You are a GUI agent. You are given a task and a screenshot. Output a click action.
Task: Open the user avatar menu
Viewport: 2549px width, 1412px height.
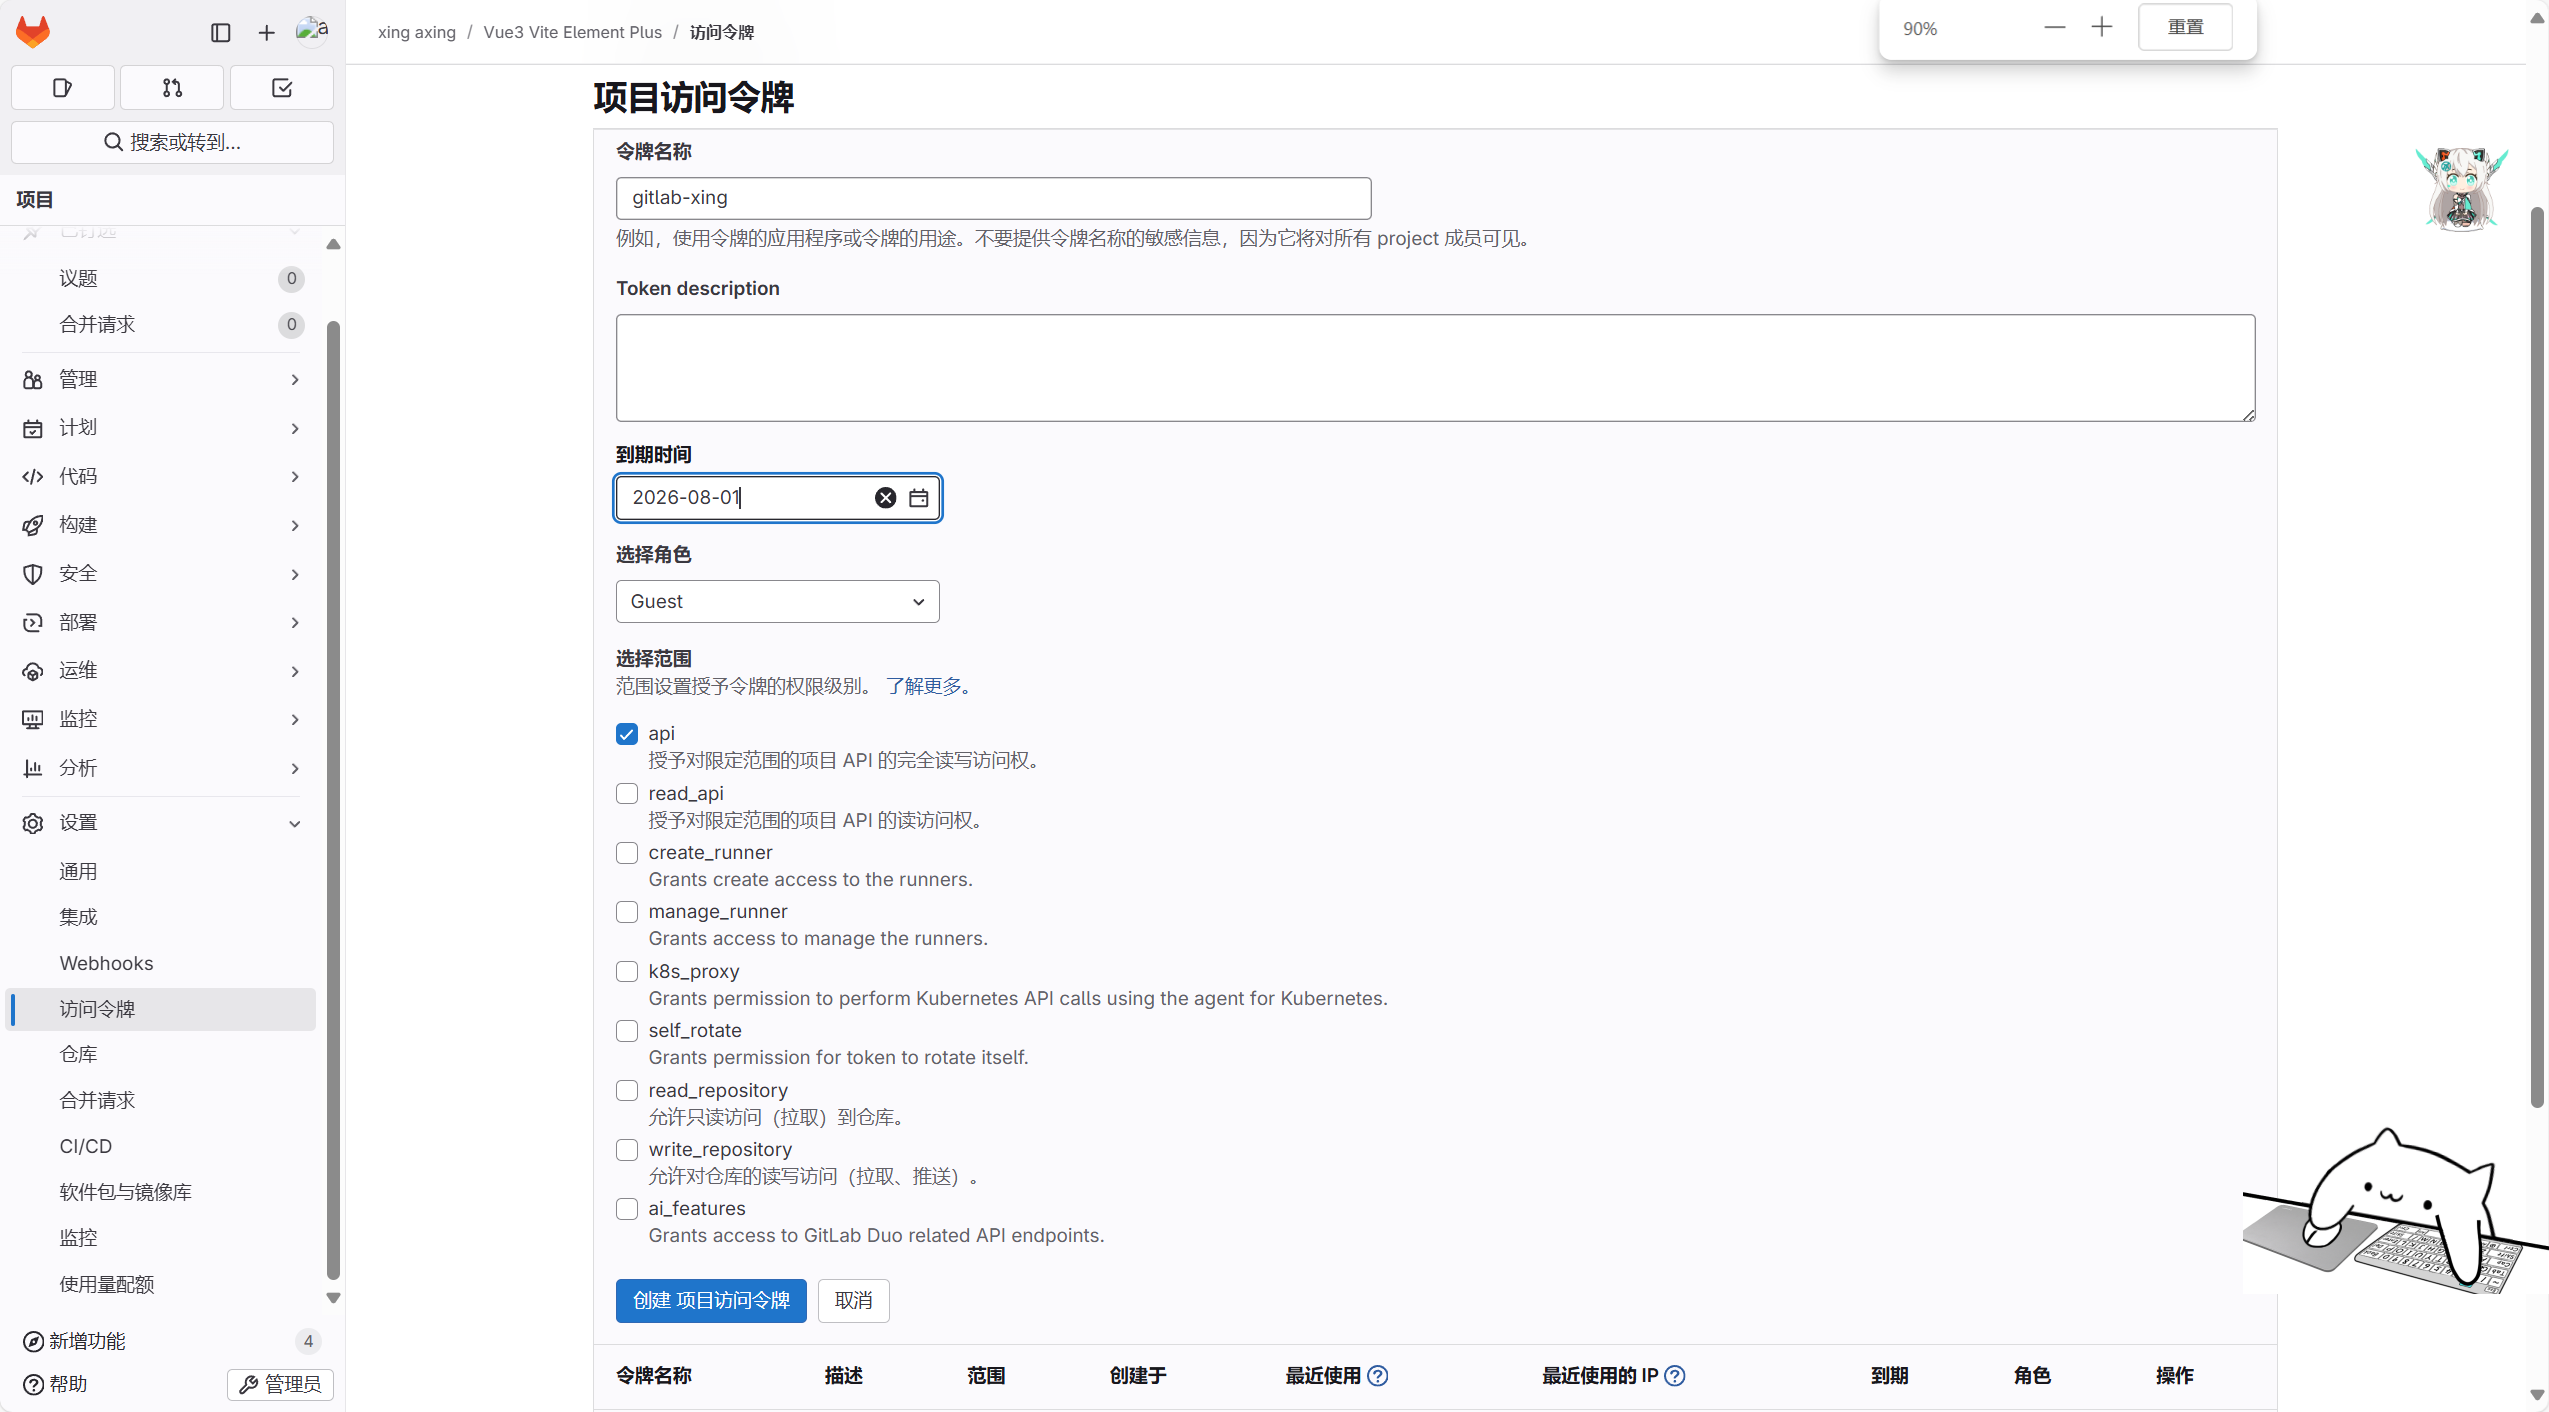(312, 32)
